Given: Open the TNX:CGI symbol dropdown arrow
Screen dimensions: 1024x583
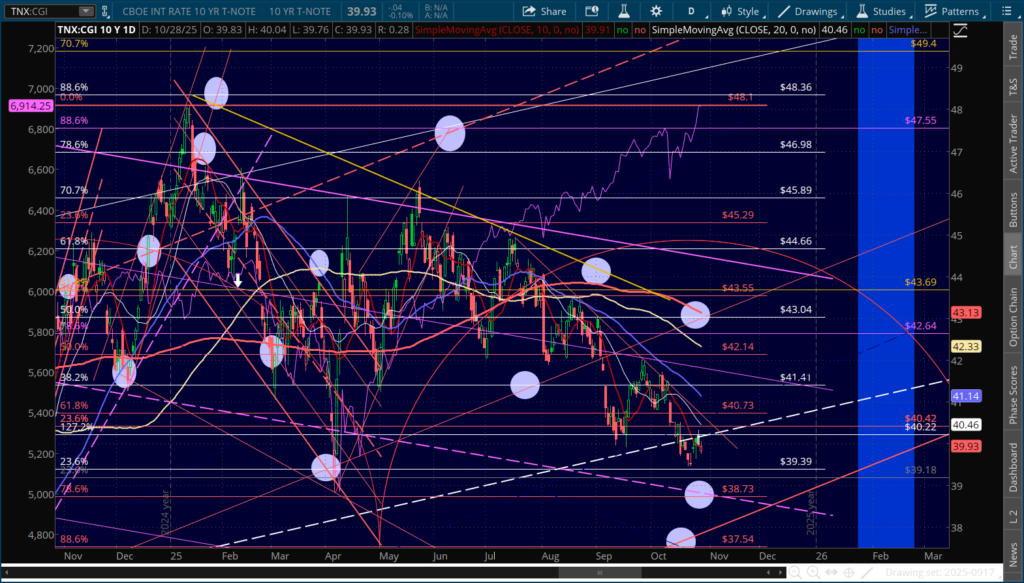Looking at the screenshot, I should click(86, 11).
